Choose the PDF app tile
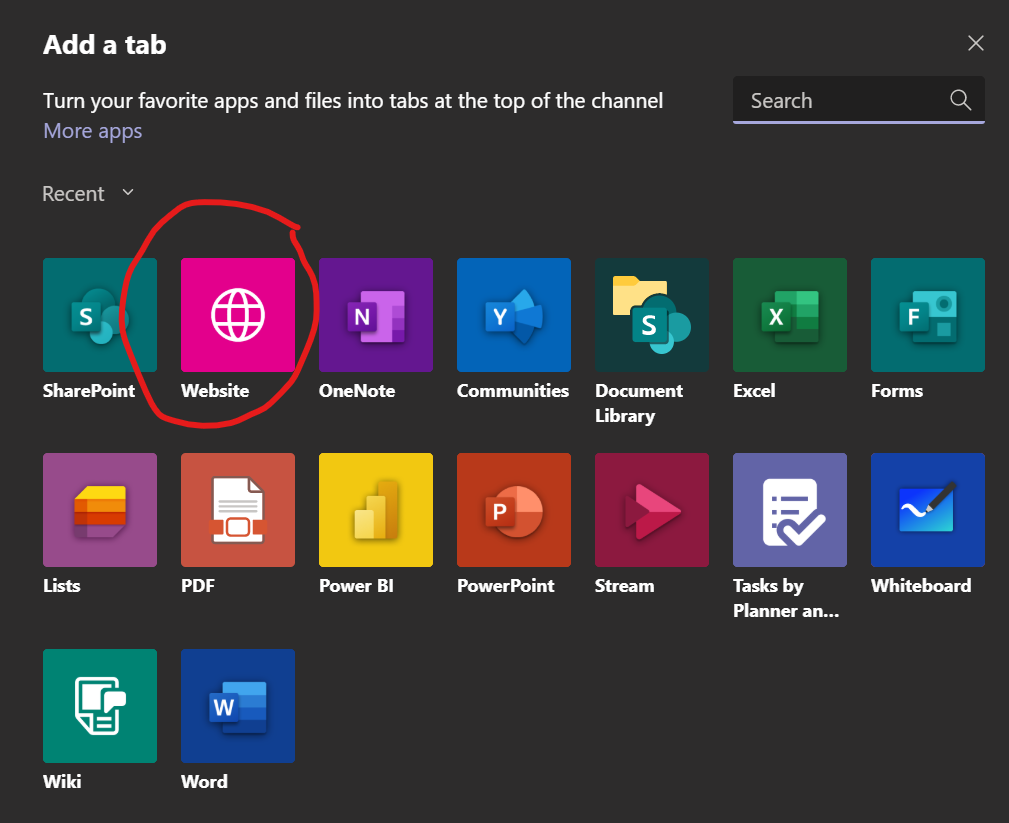Screen dimensions: 1009x823 click(x=237, y=510)
